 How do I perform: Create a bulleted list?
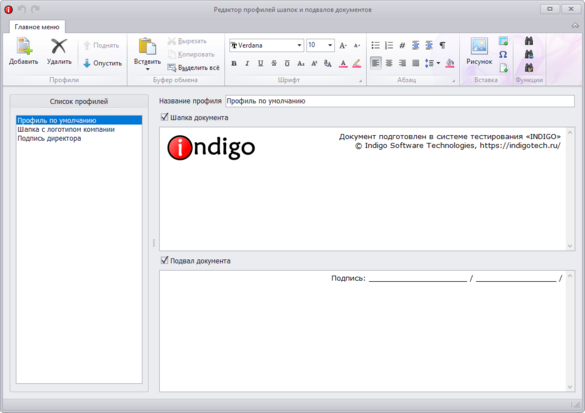point(375,46)
